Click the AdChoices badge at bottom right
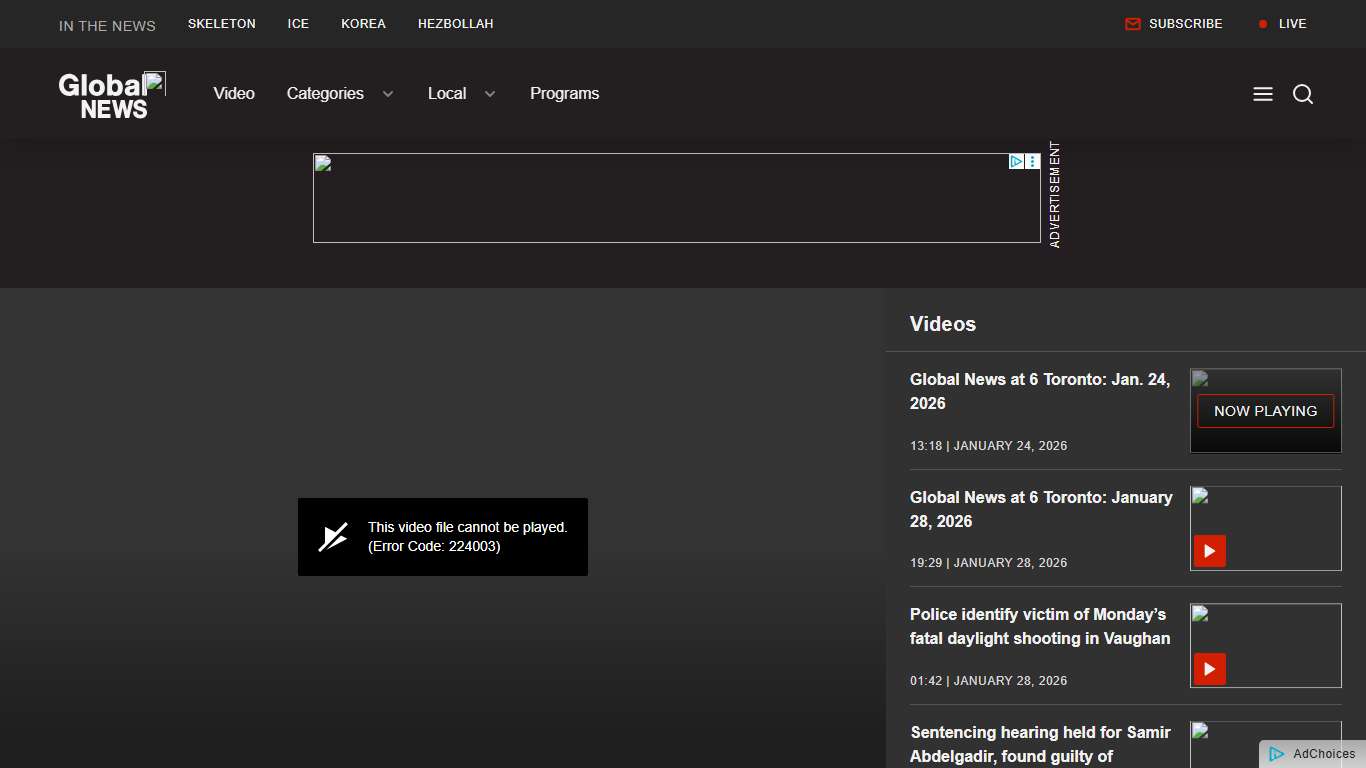 point(1313,754)
